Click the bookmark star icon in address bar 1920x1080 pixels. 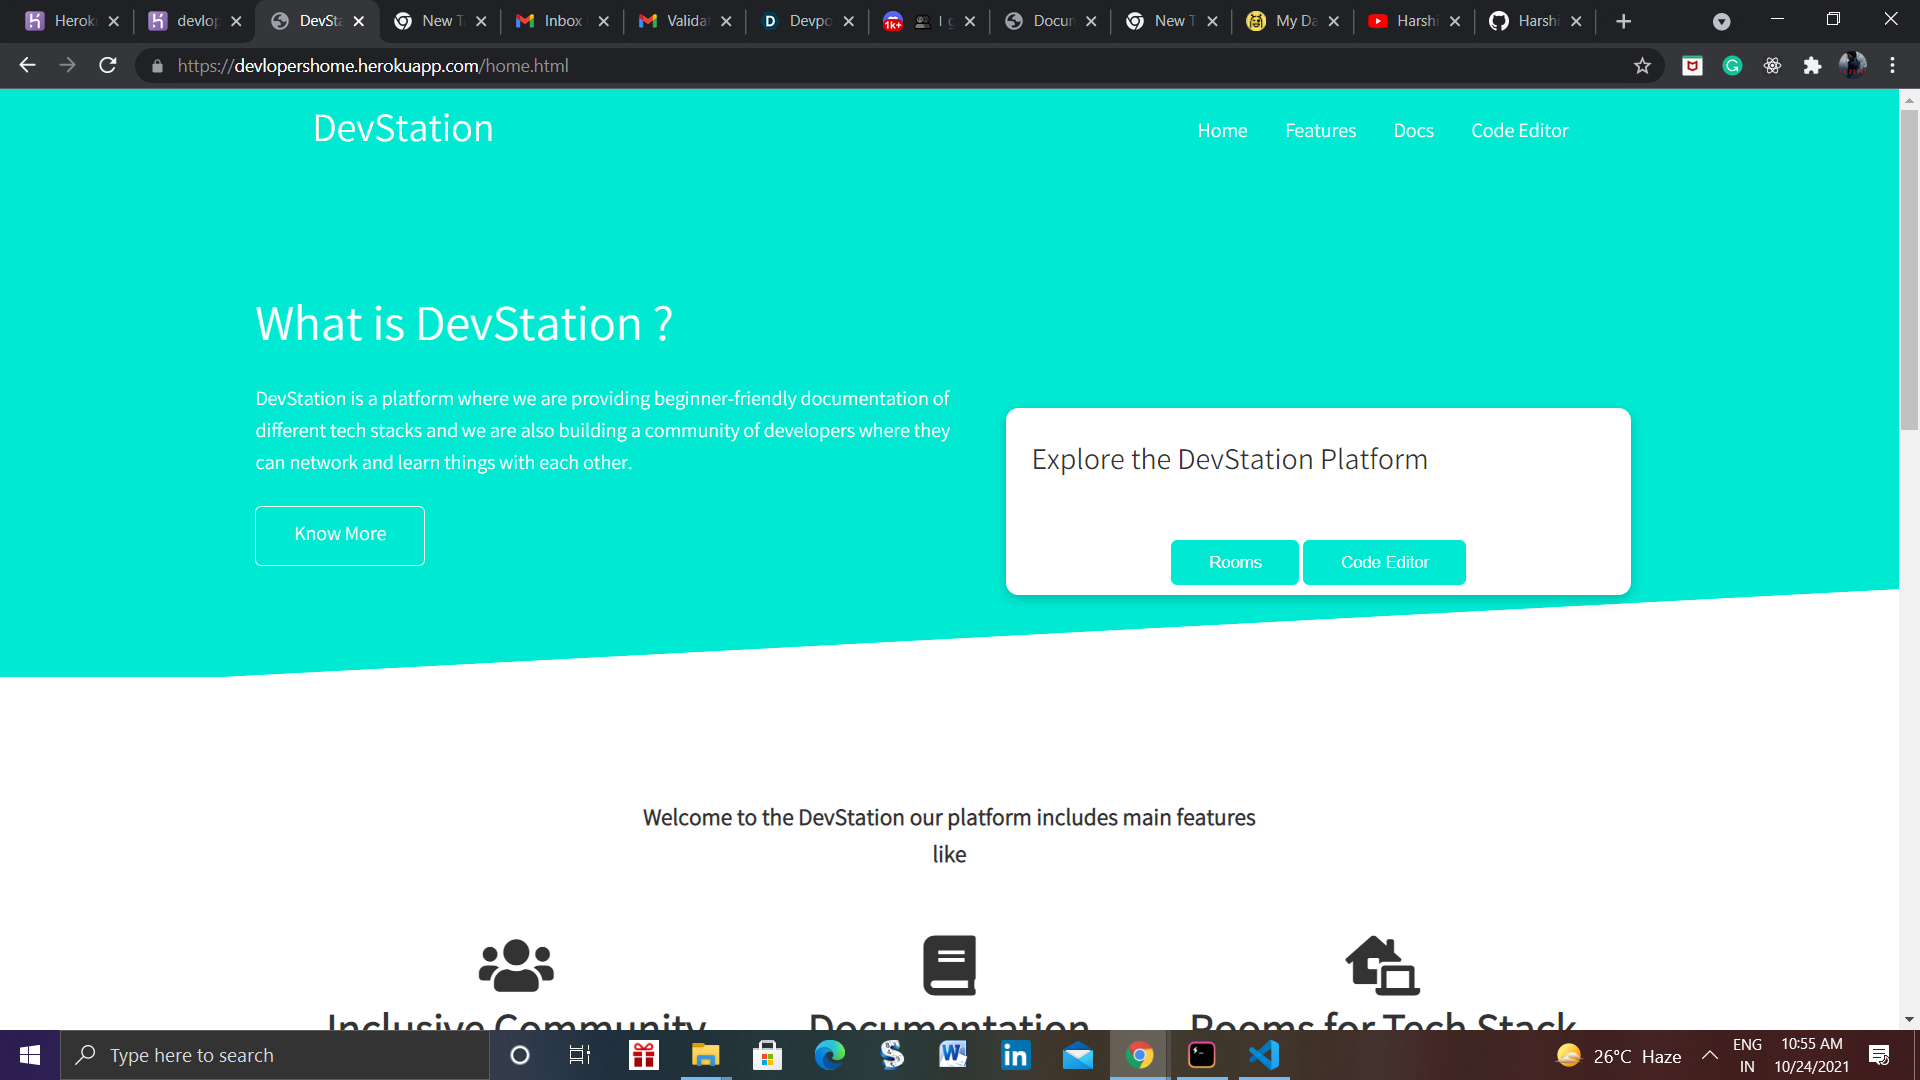tap(1642, 66)
